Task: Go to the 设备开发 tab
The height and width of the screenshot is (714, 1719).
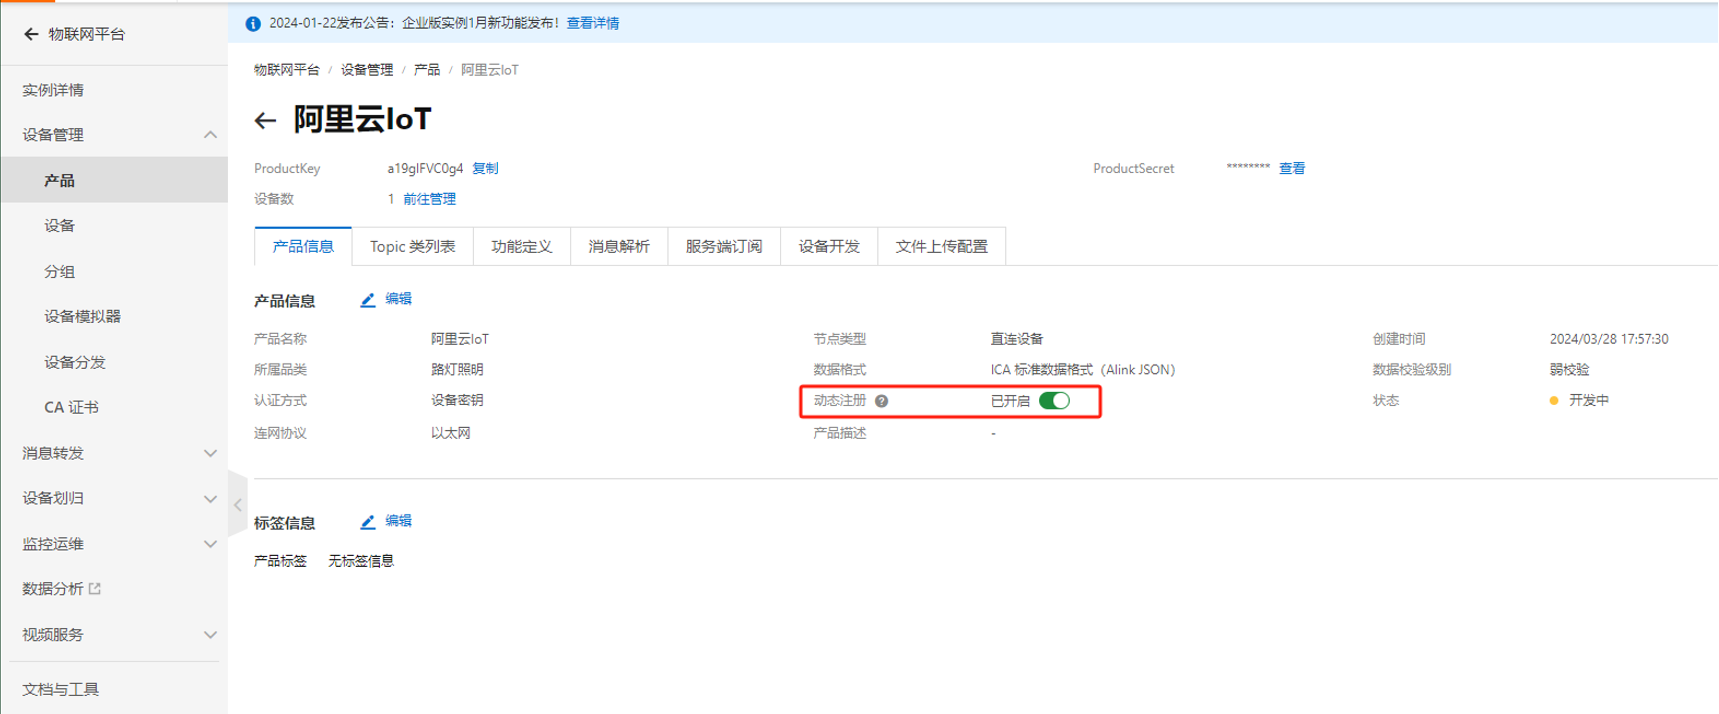Action: click(828, 246)
